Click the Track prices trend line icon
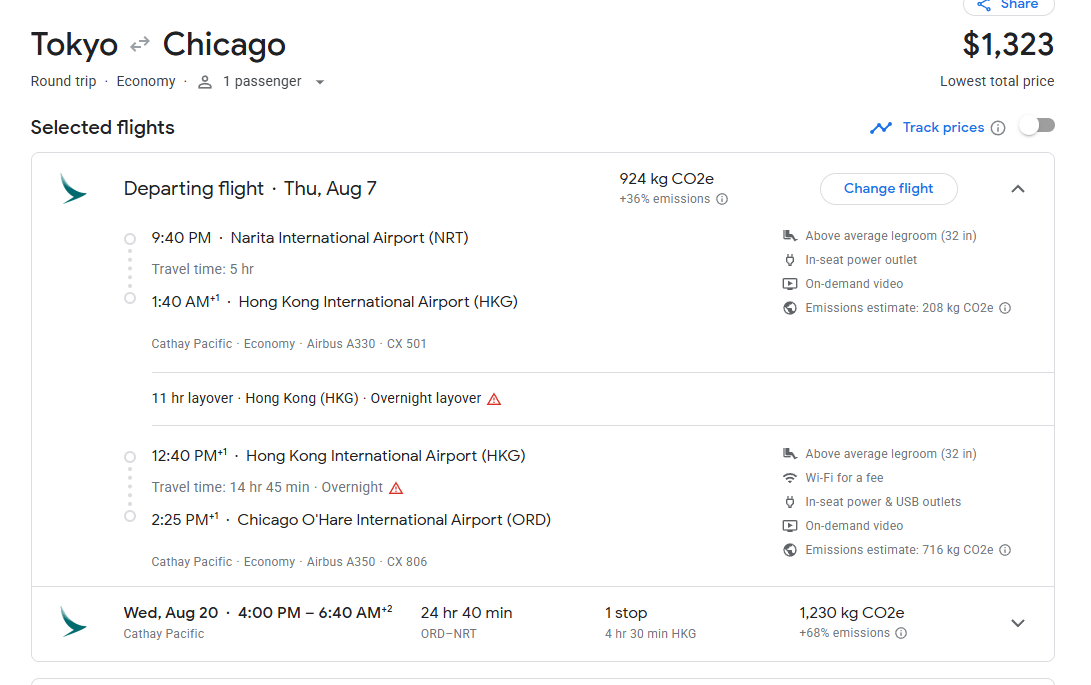This screenshot has width=1091, height=685. [881, 128]
